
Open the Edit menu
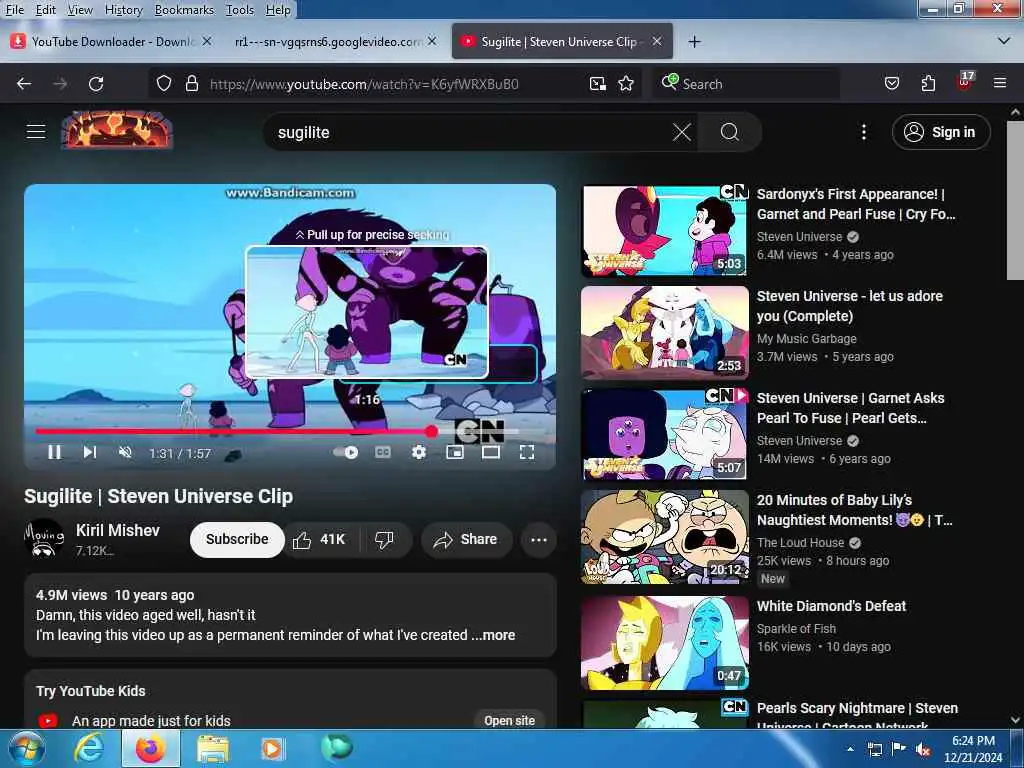pyautogui.click(x=45, y=10)
